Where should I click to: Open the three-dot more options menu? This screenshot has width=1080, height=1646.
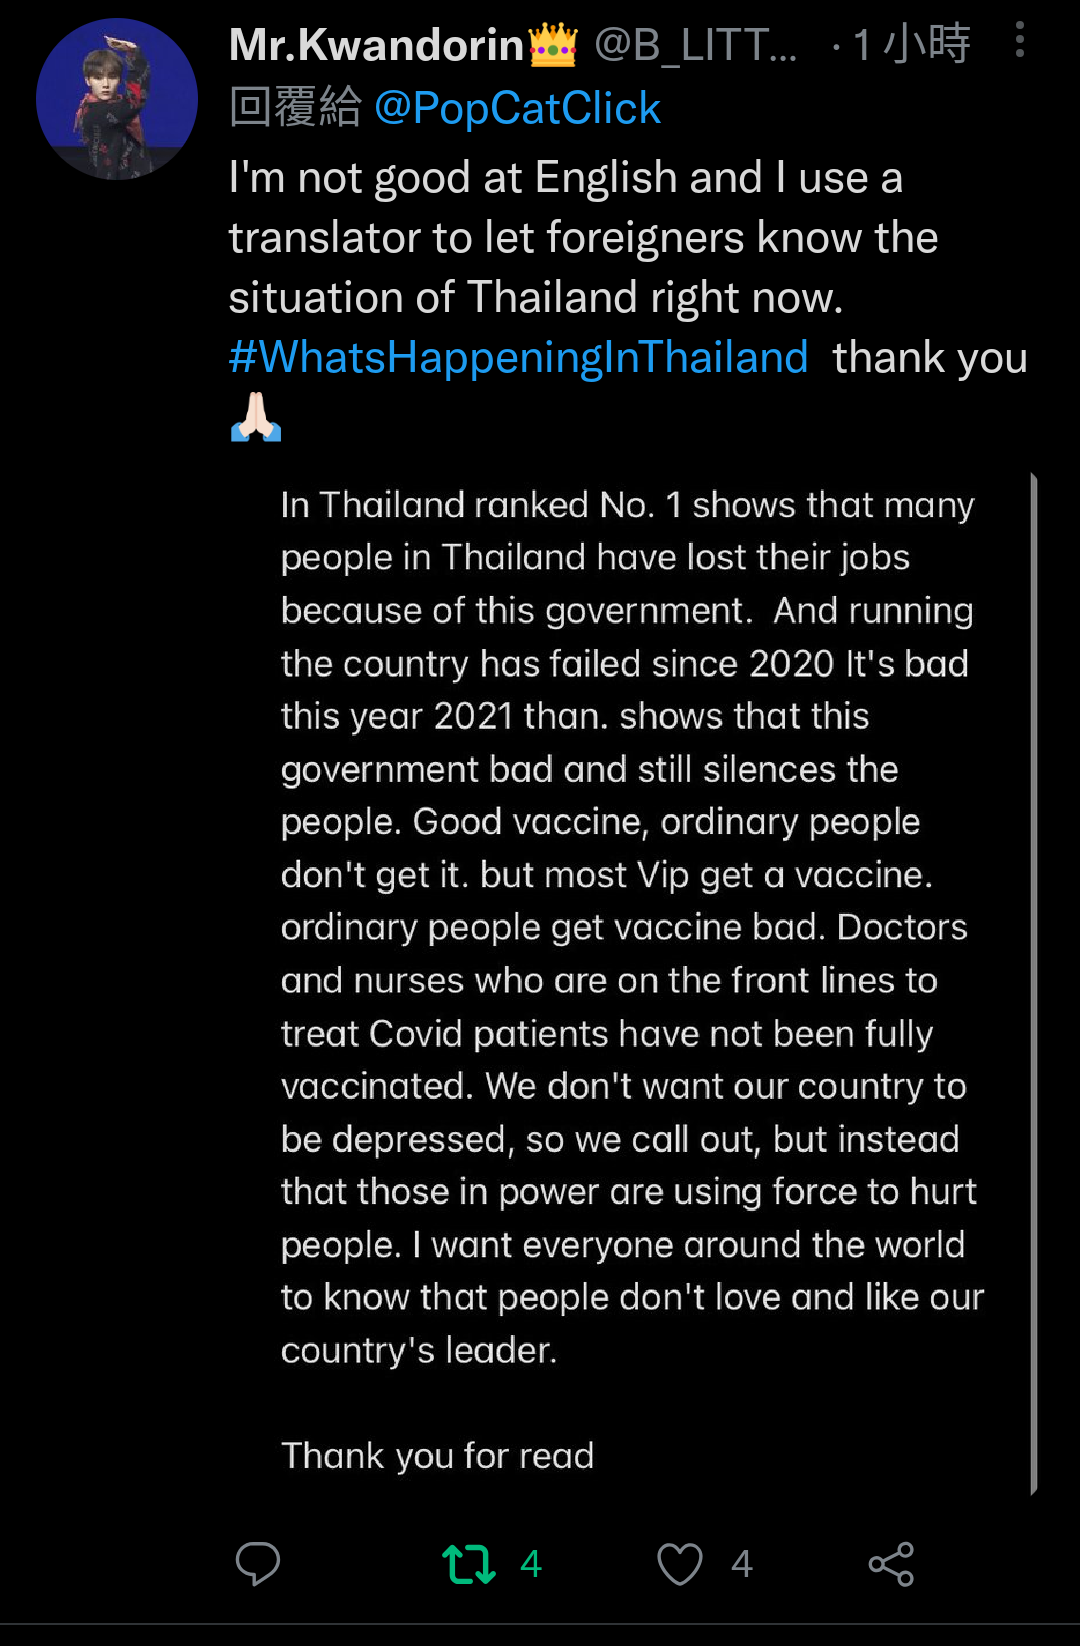tap(1019, 40)
